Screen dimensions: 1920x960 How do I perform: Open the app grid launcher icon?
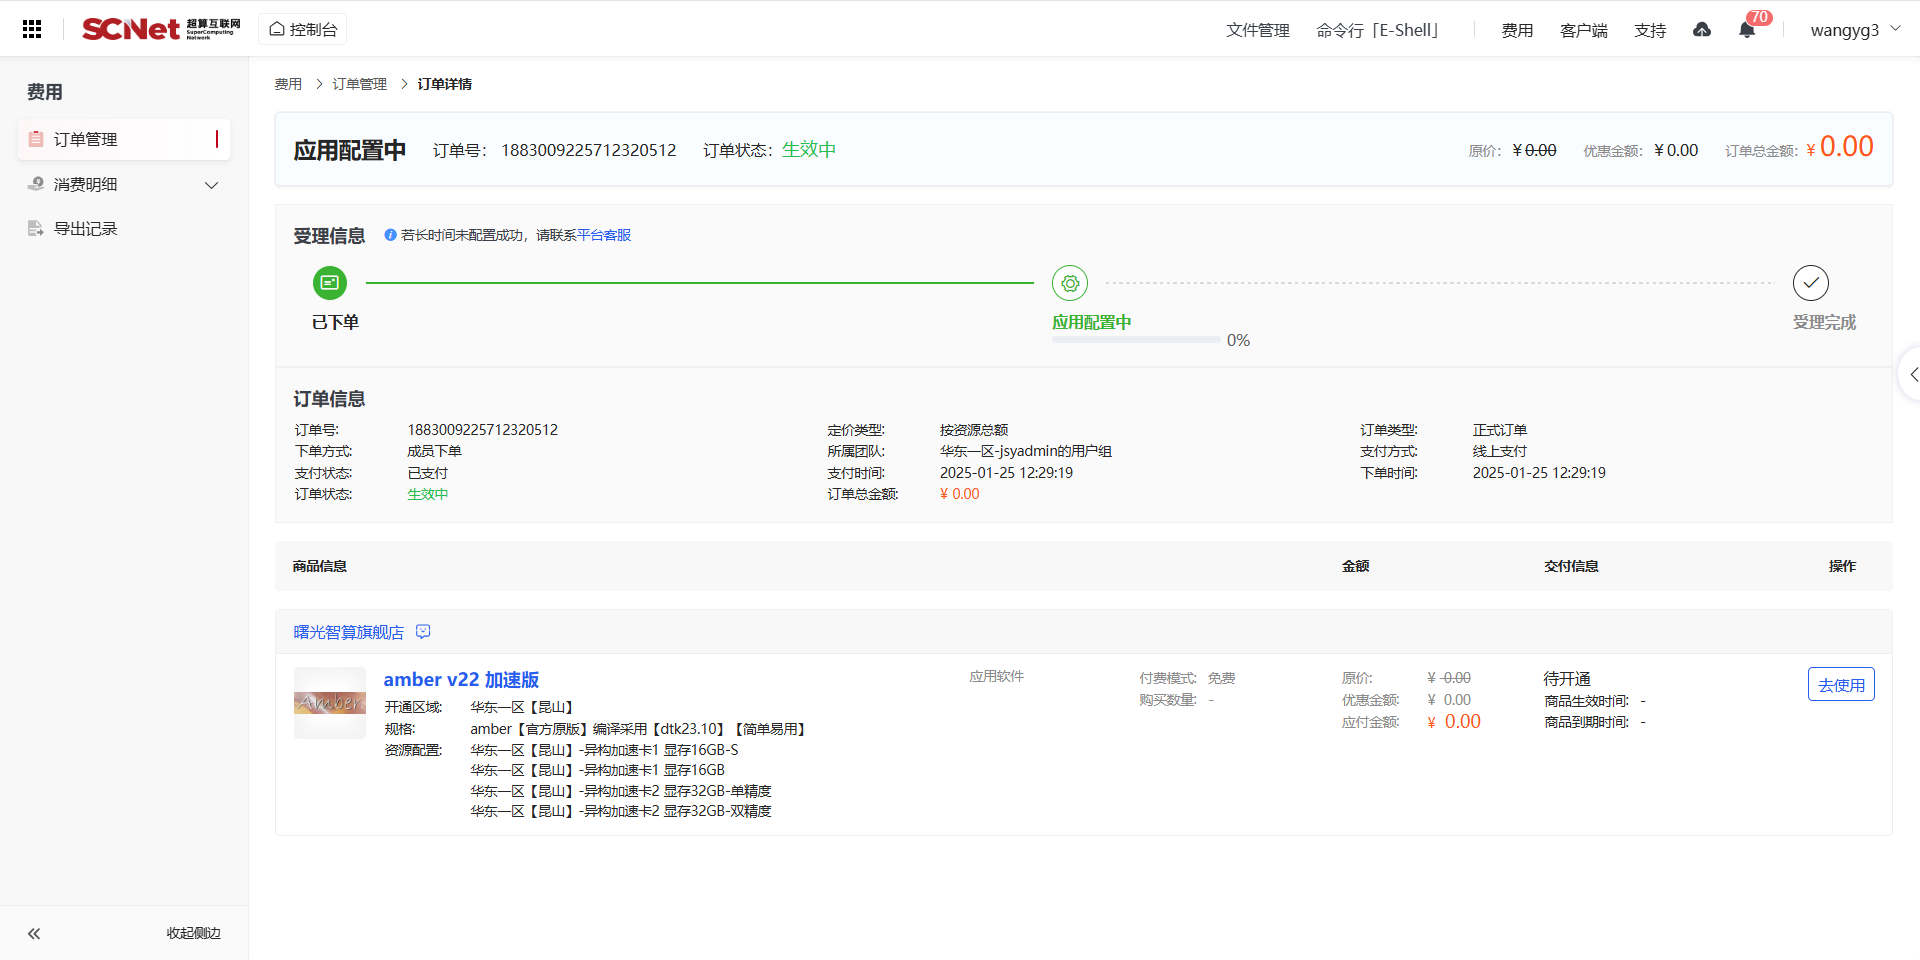(32, 29)
